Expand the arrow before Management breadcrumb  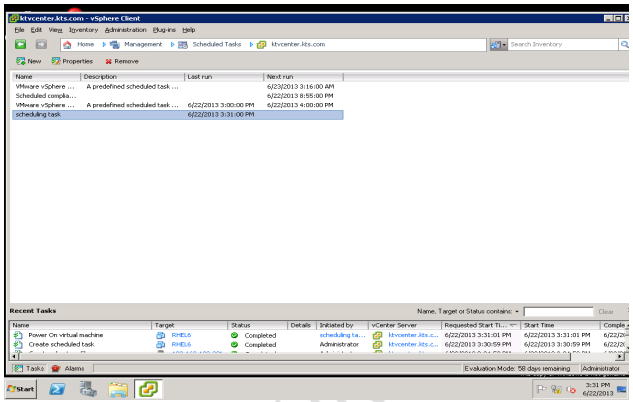point(104,44)
